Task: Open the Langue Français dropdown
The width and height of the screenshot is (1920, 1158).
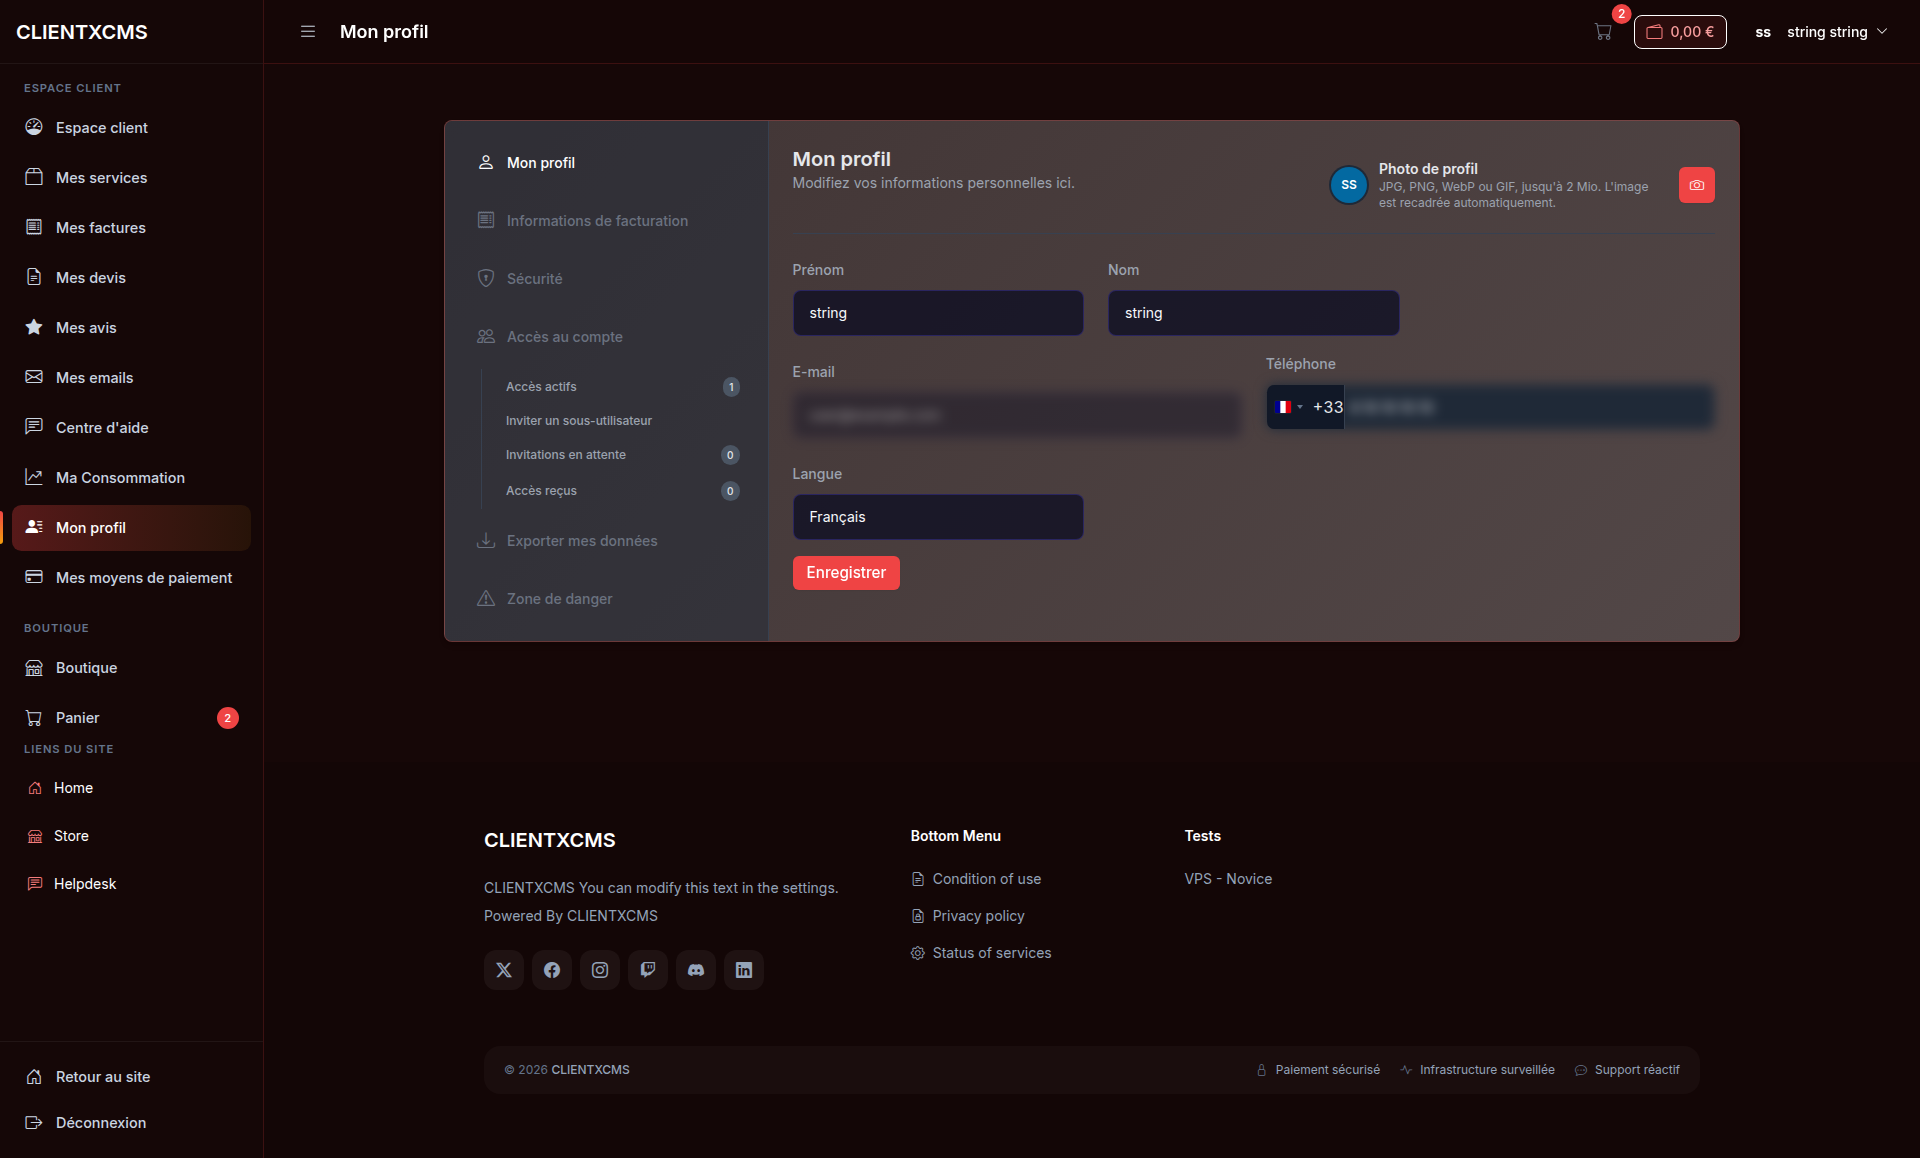Action: (938, 517)
